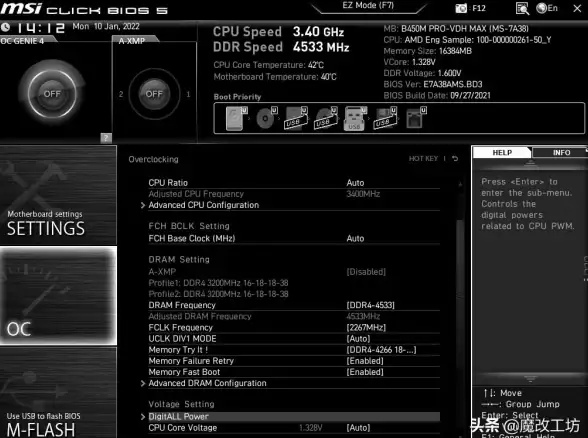Click Profile2: DDR4 3200MHz 16-18-18-38 row
The width and height of the screenshot is (588, 438).
click(219, 294)
